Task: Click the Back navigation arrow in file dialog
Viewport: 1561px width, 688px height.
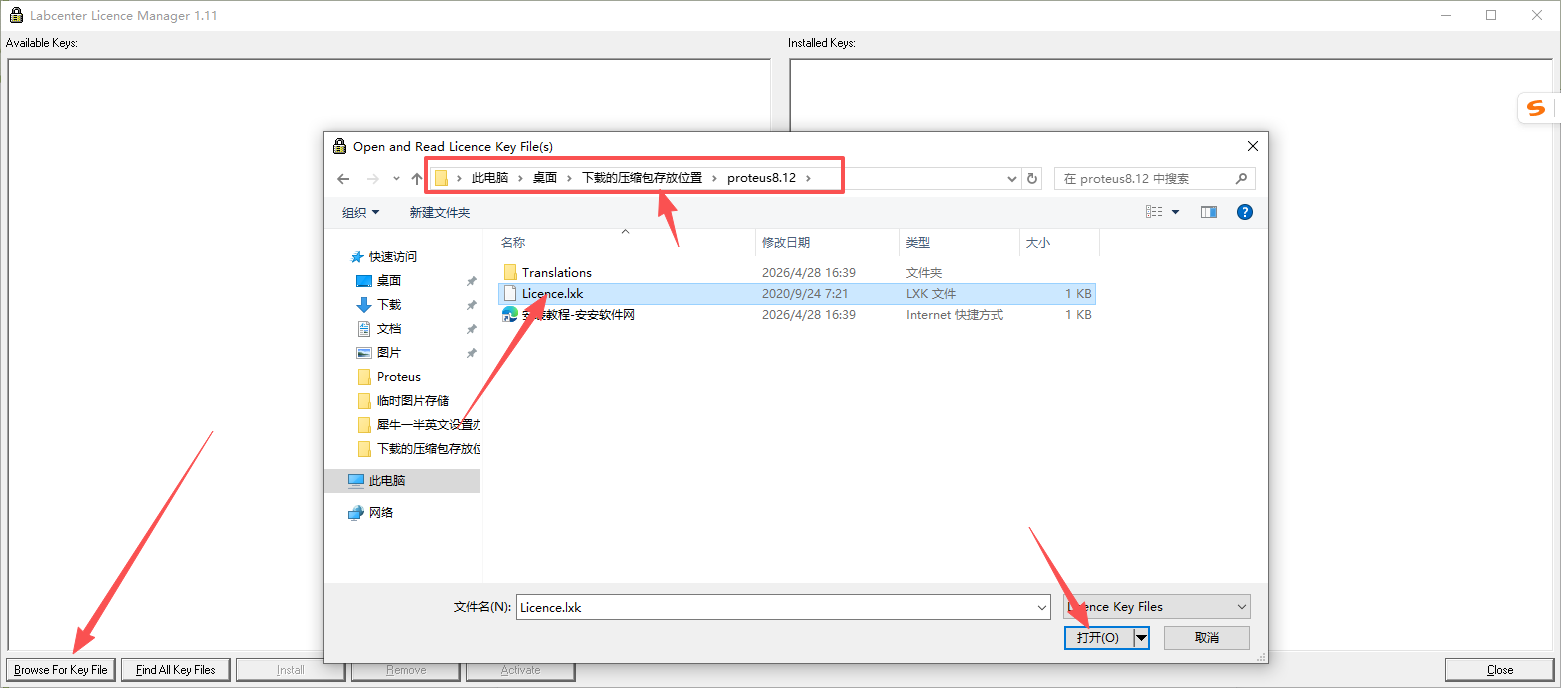Action: pyautogui.click(x=343, y=179)
